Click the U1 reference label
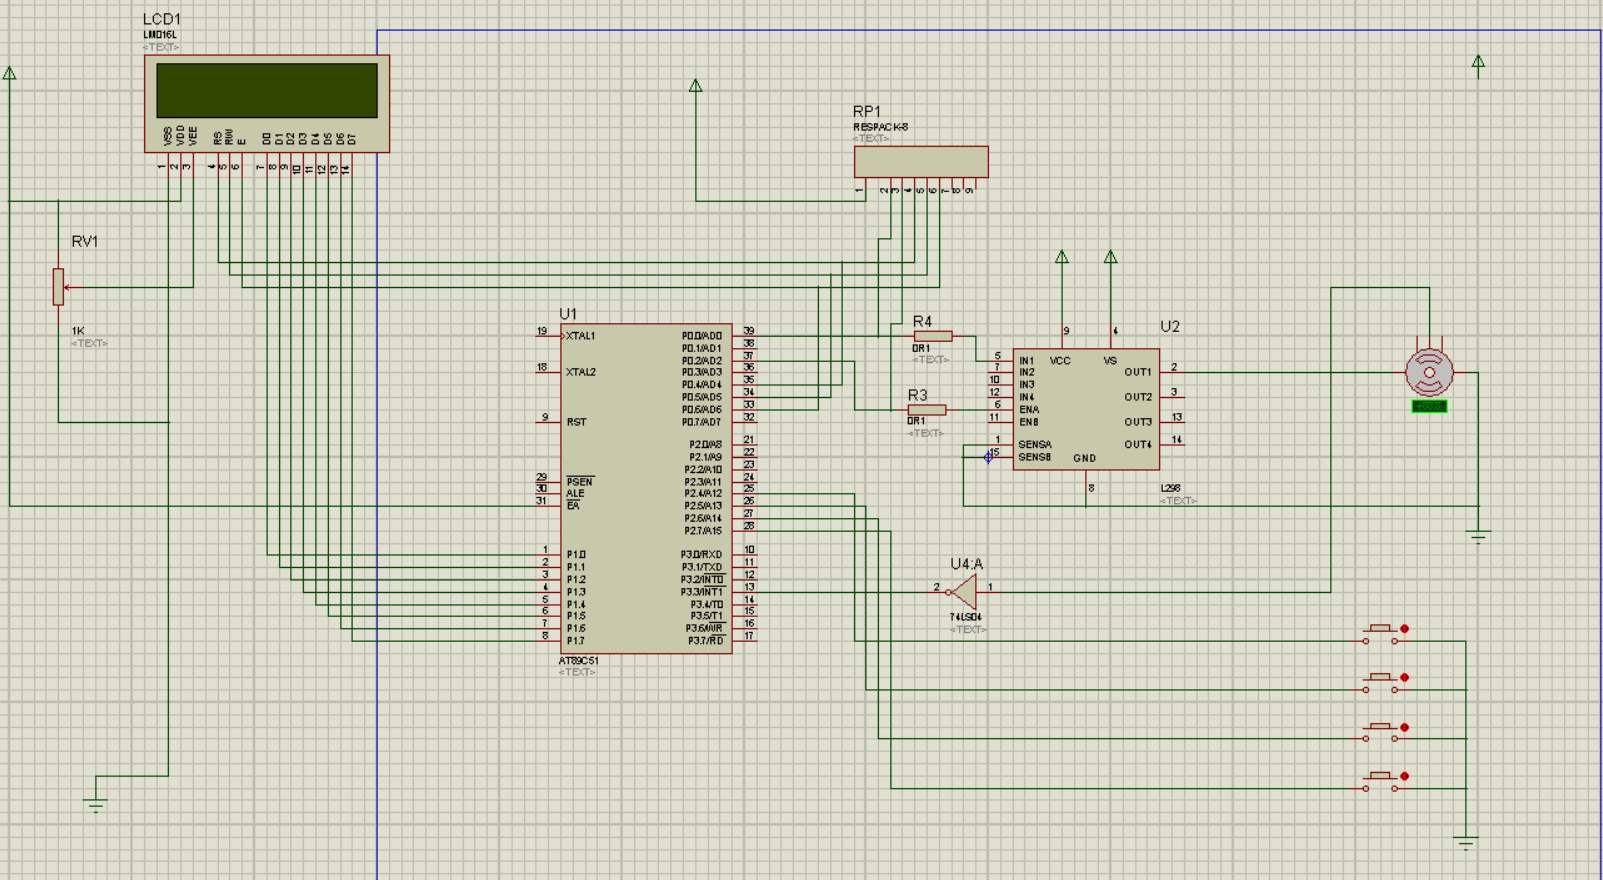This screenshot has height=880, width=1603. click(568, 314)
